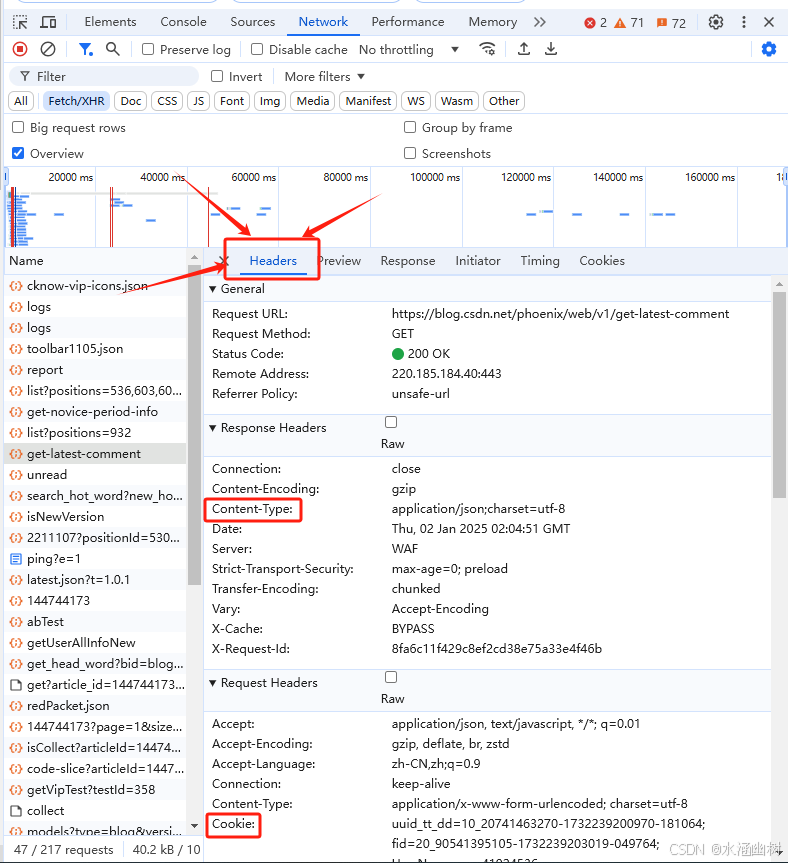Open DevTools settings gear
This screenshot has height=863, width=788.
pos(715,22)
